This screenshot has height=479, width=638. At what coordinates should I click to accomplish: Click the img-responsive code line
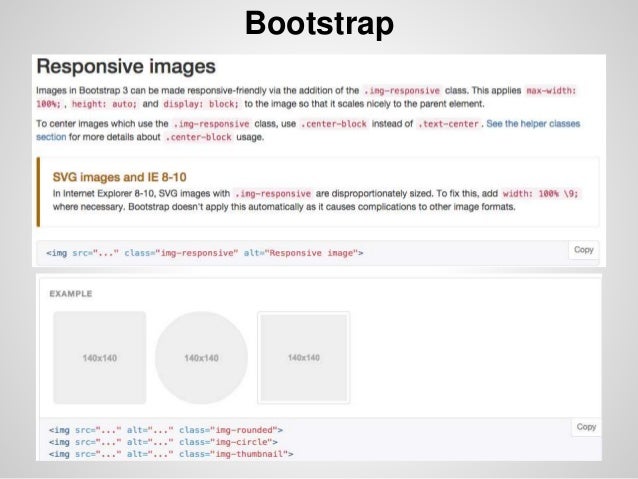pyautogui.click(x=205, y=253)
